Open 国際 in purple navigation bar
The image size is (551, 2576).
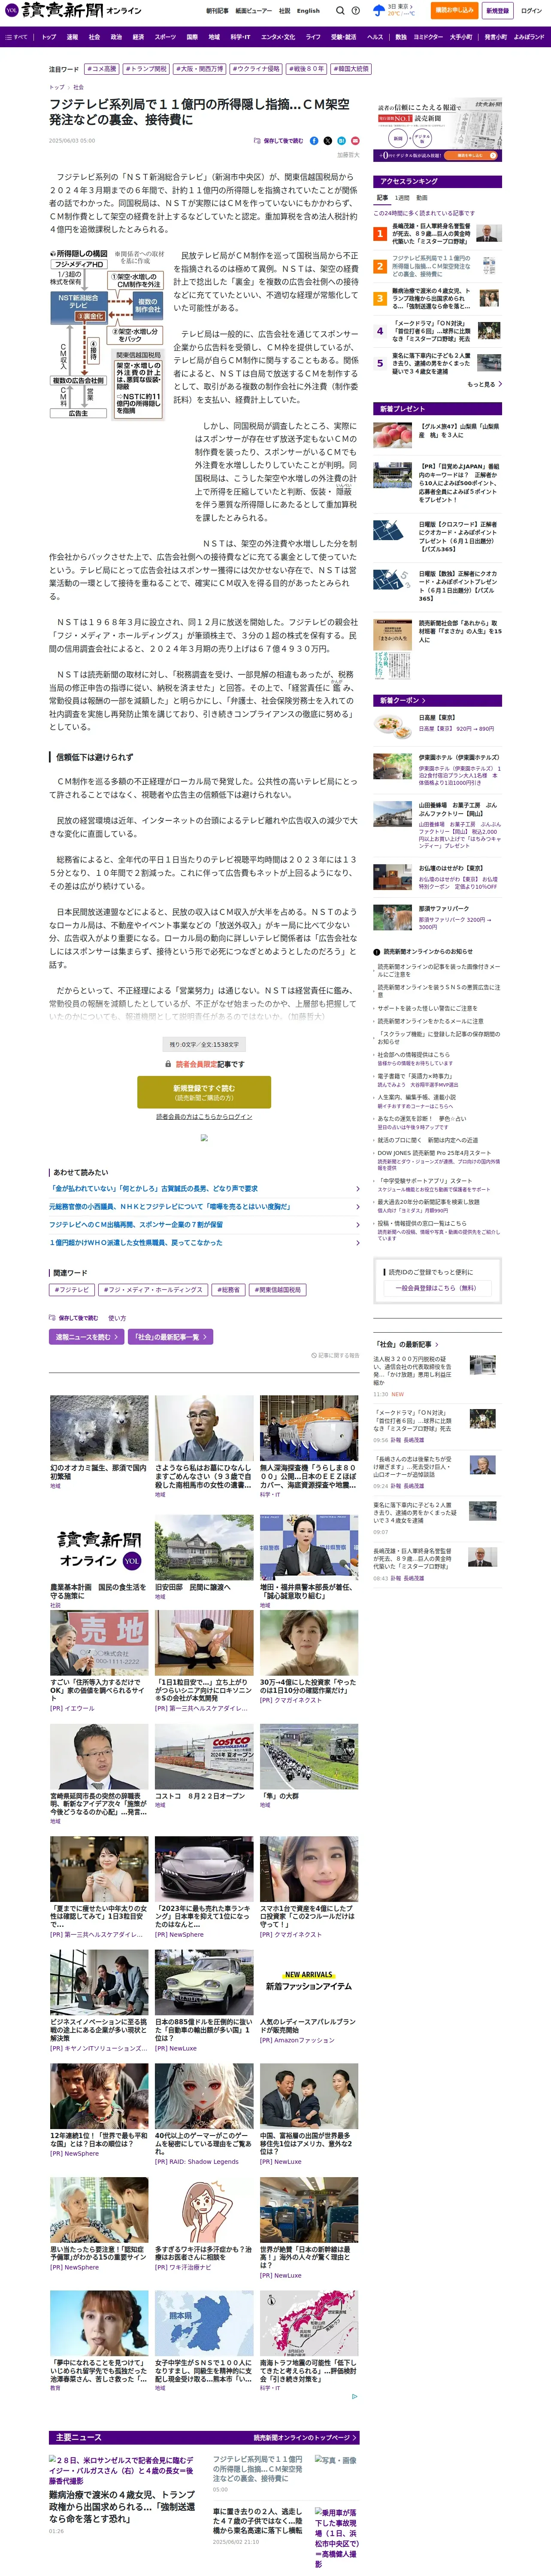[192, 37]
